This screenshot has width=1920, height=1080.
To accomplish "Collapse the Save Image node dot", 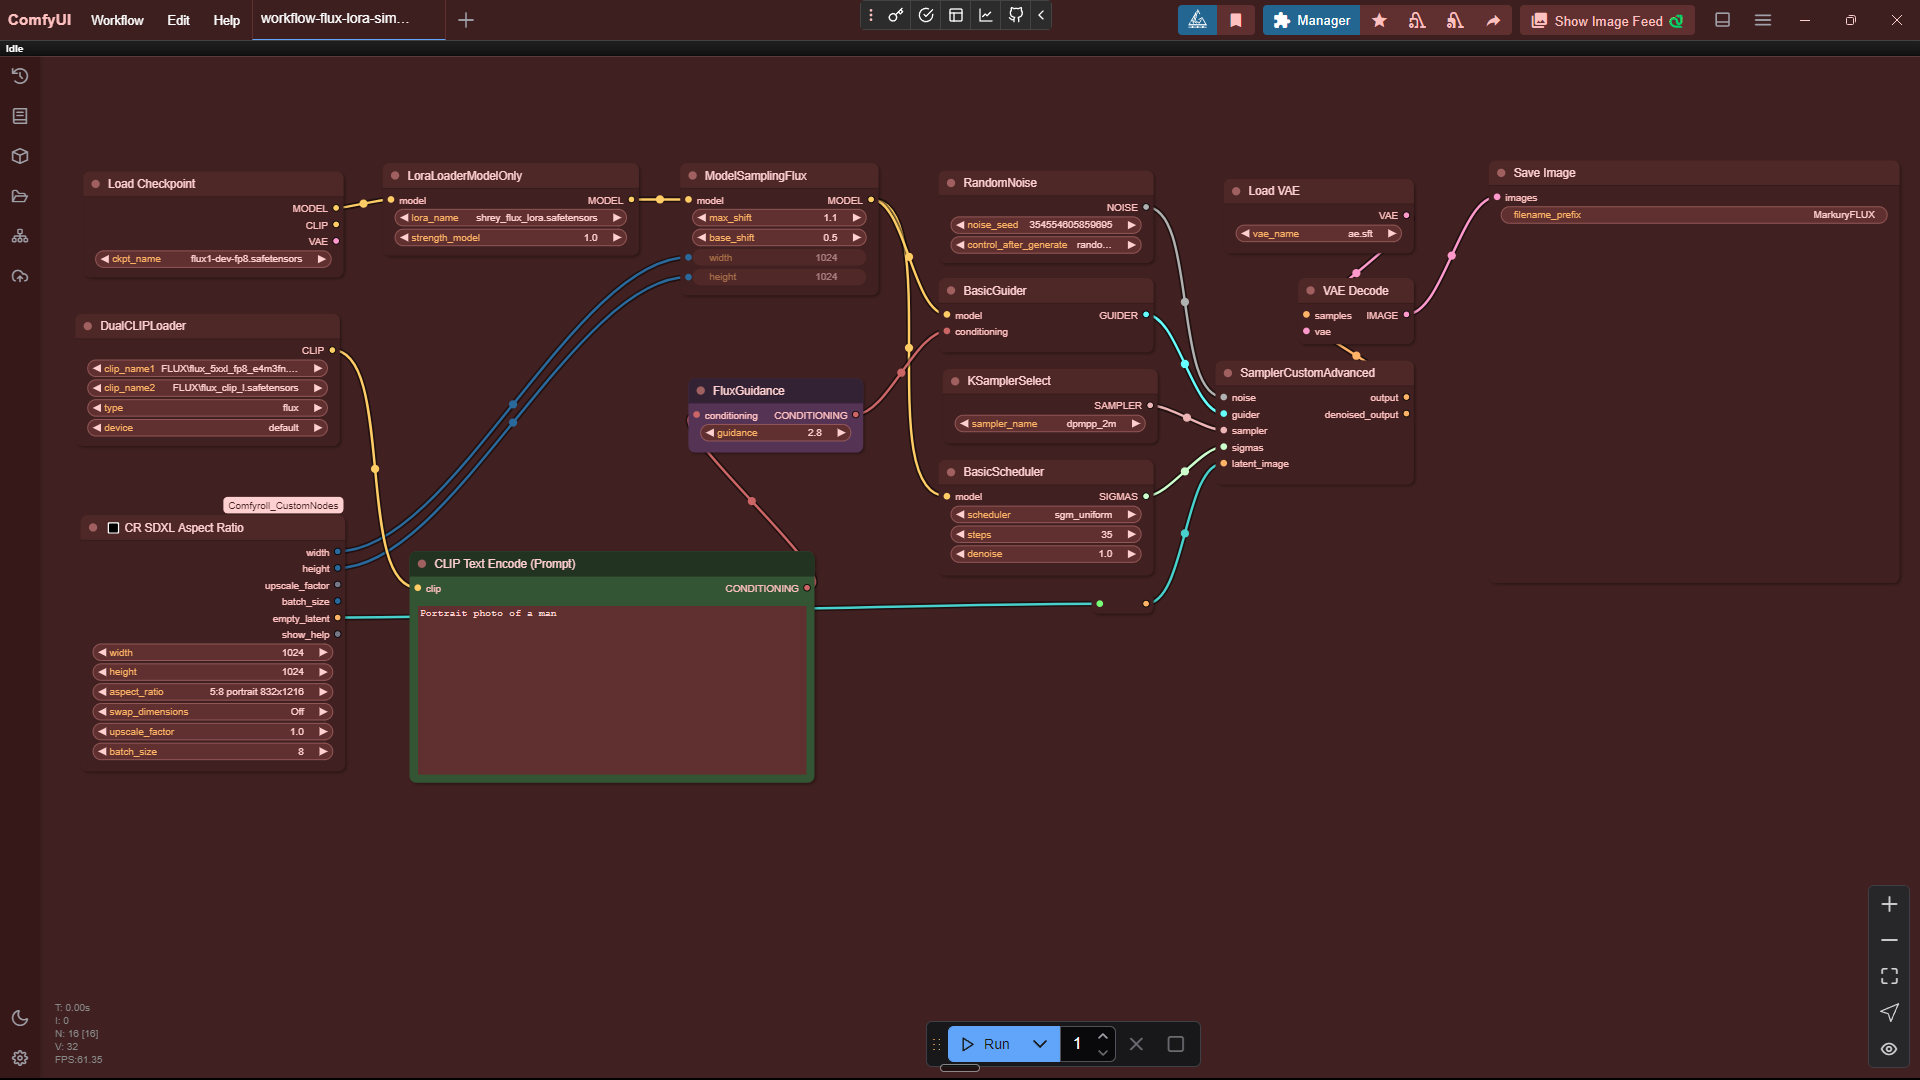I will (x=1501, y=173).
